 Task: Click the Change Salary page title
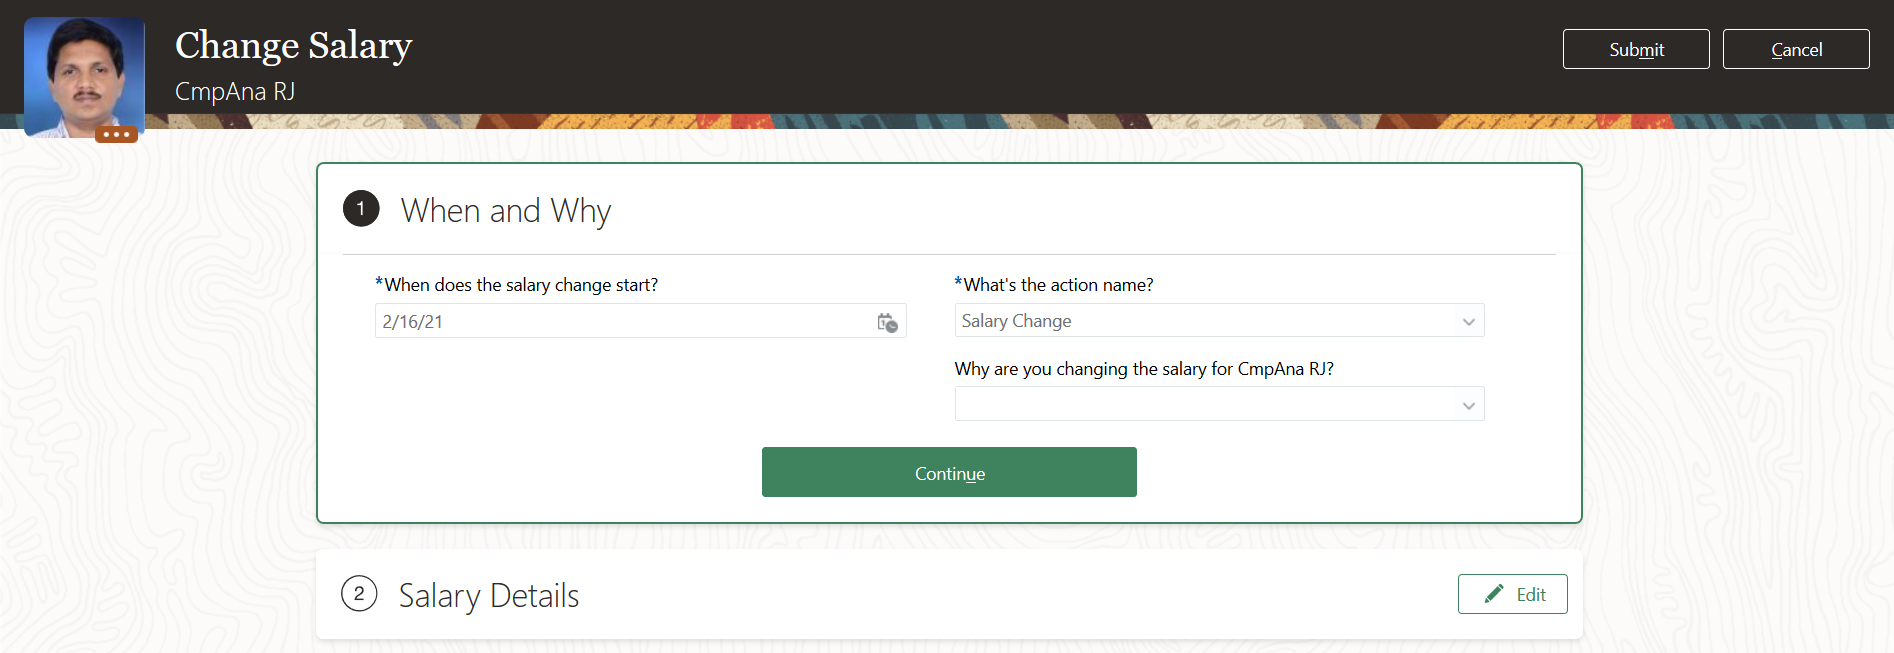click(x=293, y=46)
